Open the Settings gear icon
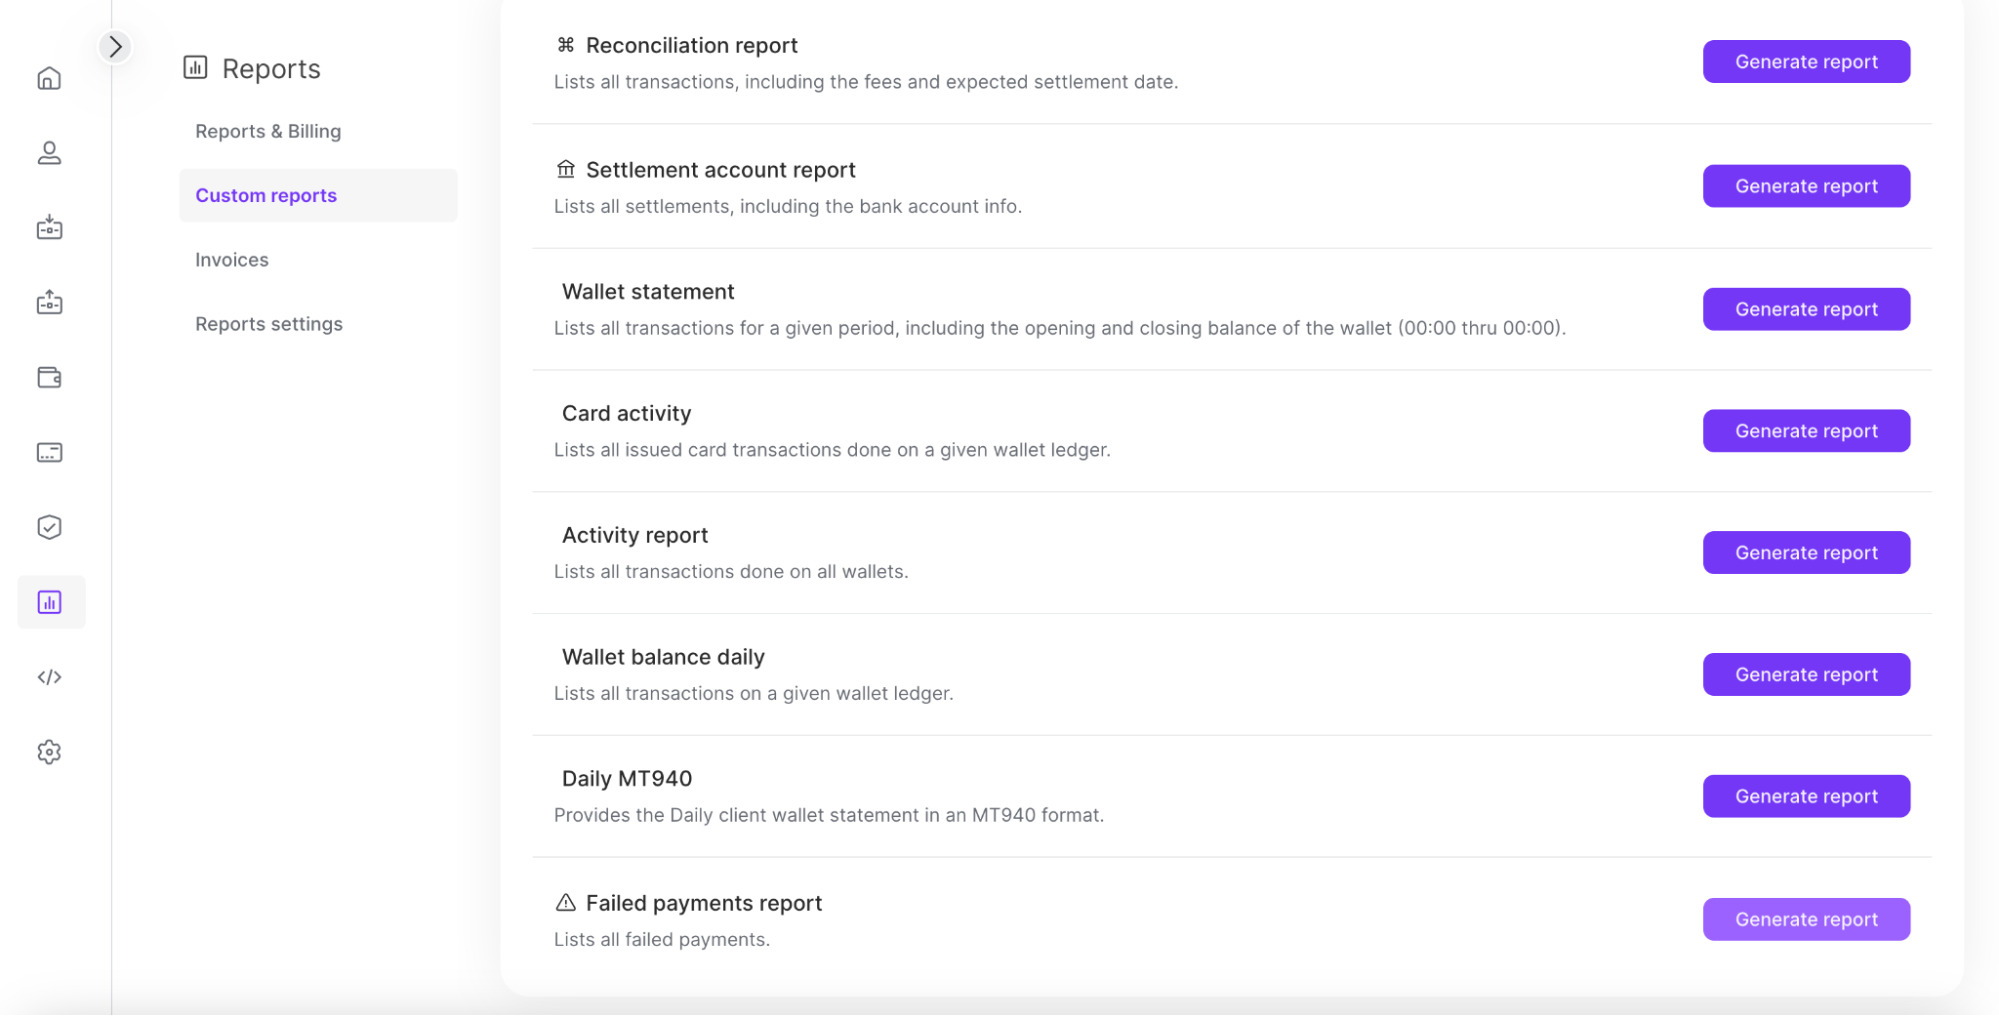 tap(49, 752)
